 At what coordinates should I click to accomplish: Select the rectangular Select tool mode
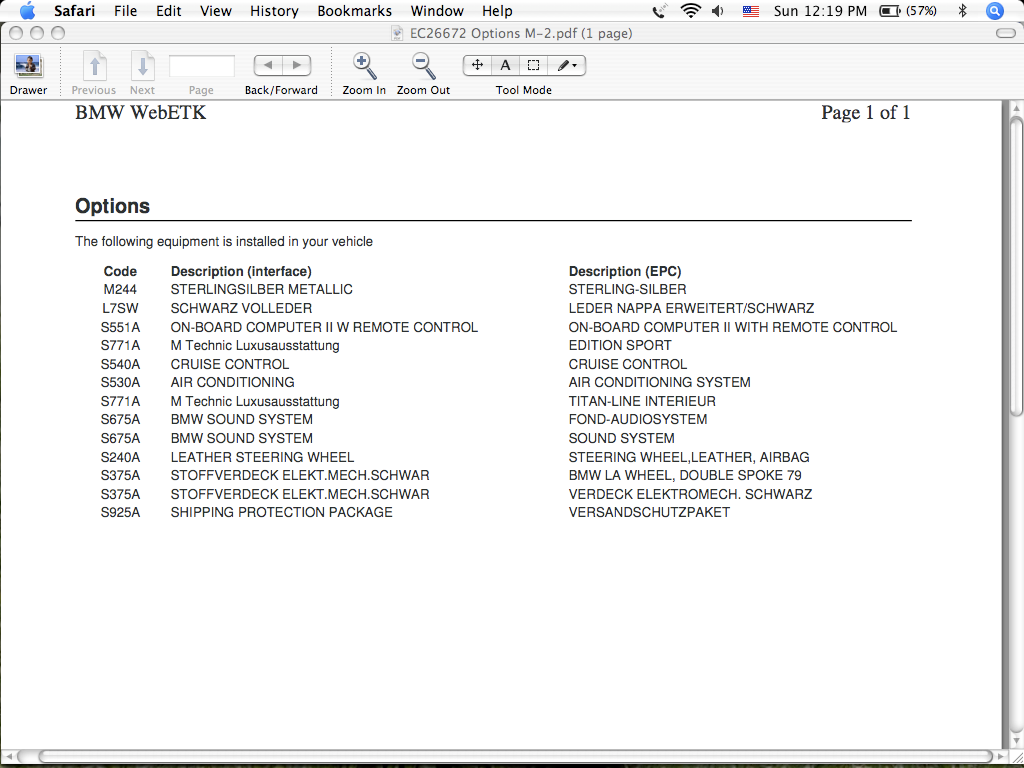[534, 65]
